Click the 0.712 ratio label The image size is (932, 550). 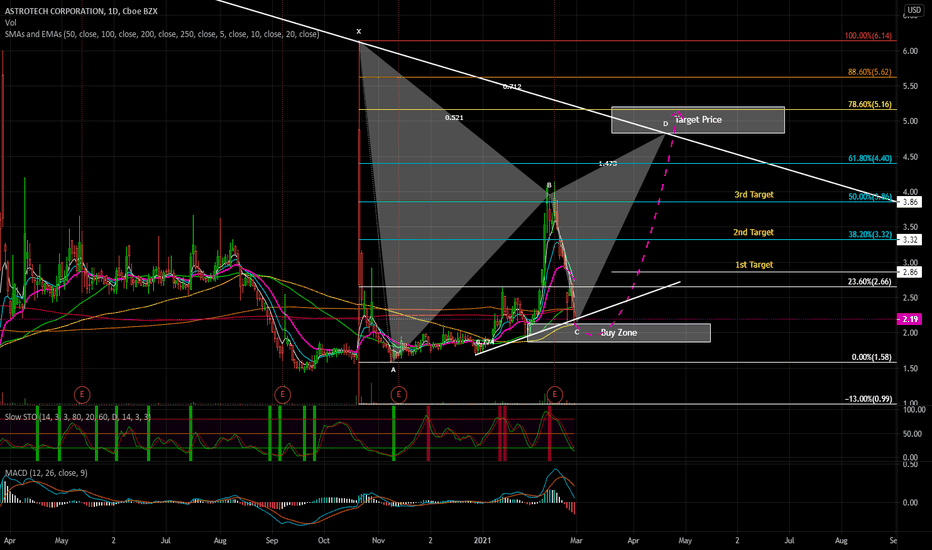pyautogui.click(x=512, y=87)
